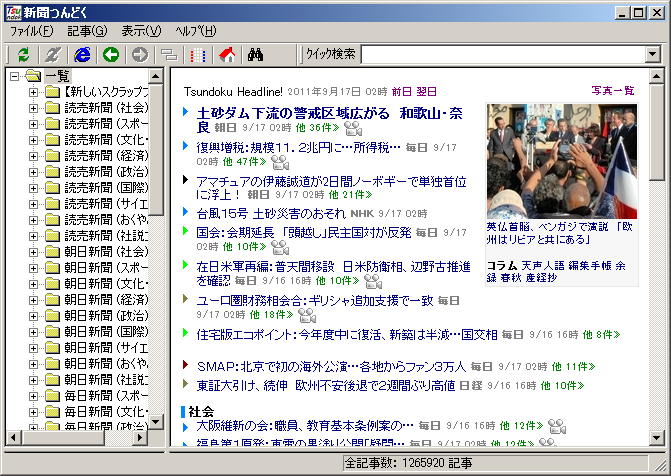Click in the quick search input field
The image size is (671, 476).
pos(503,55)
